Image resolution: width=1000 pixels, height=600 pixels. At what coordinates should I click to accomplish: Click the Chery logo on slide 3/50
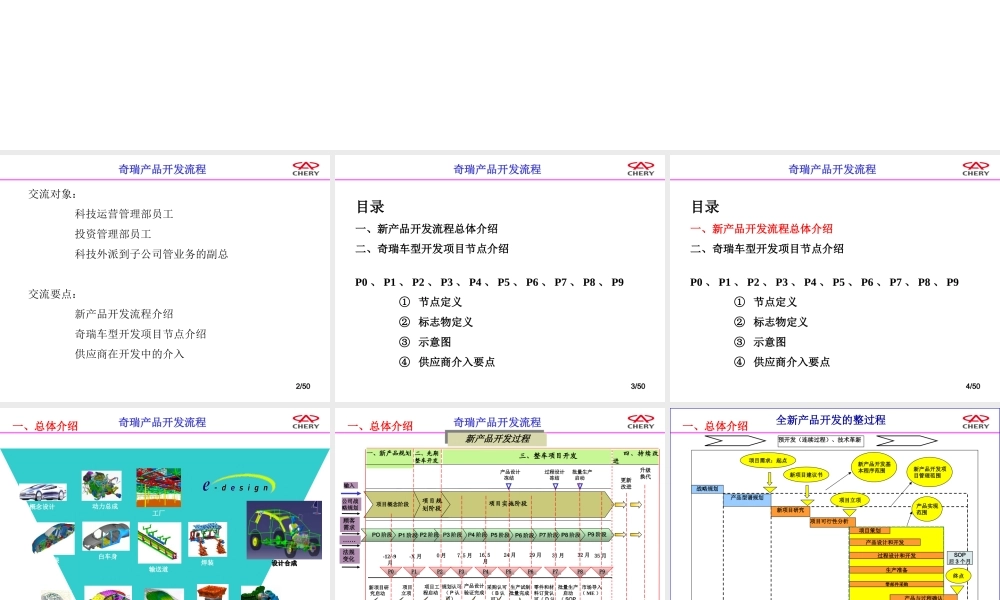pyautogui.click(x=640, y=168)
